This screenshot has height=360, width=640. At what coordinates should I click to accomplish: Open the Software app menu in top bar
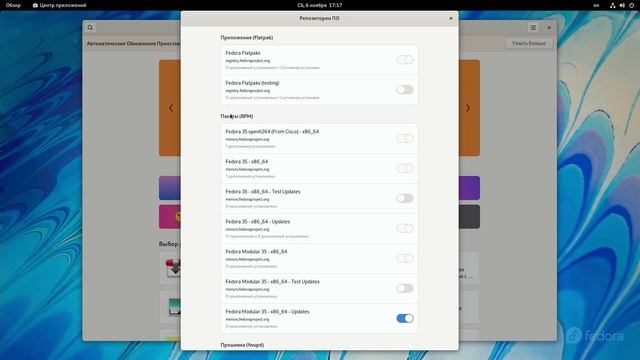(x=60, y=5)
